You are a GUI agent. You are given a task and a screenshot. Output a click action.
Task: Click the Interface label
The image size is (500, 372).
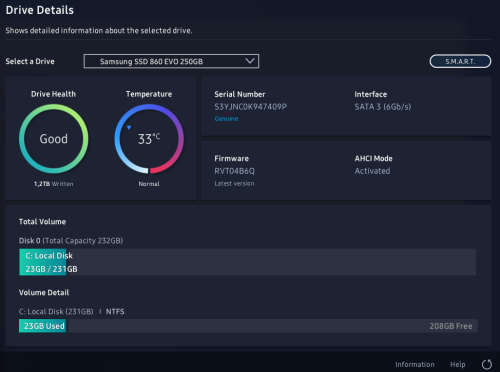click(371, 94)
